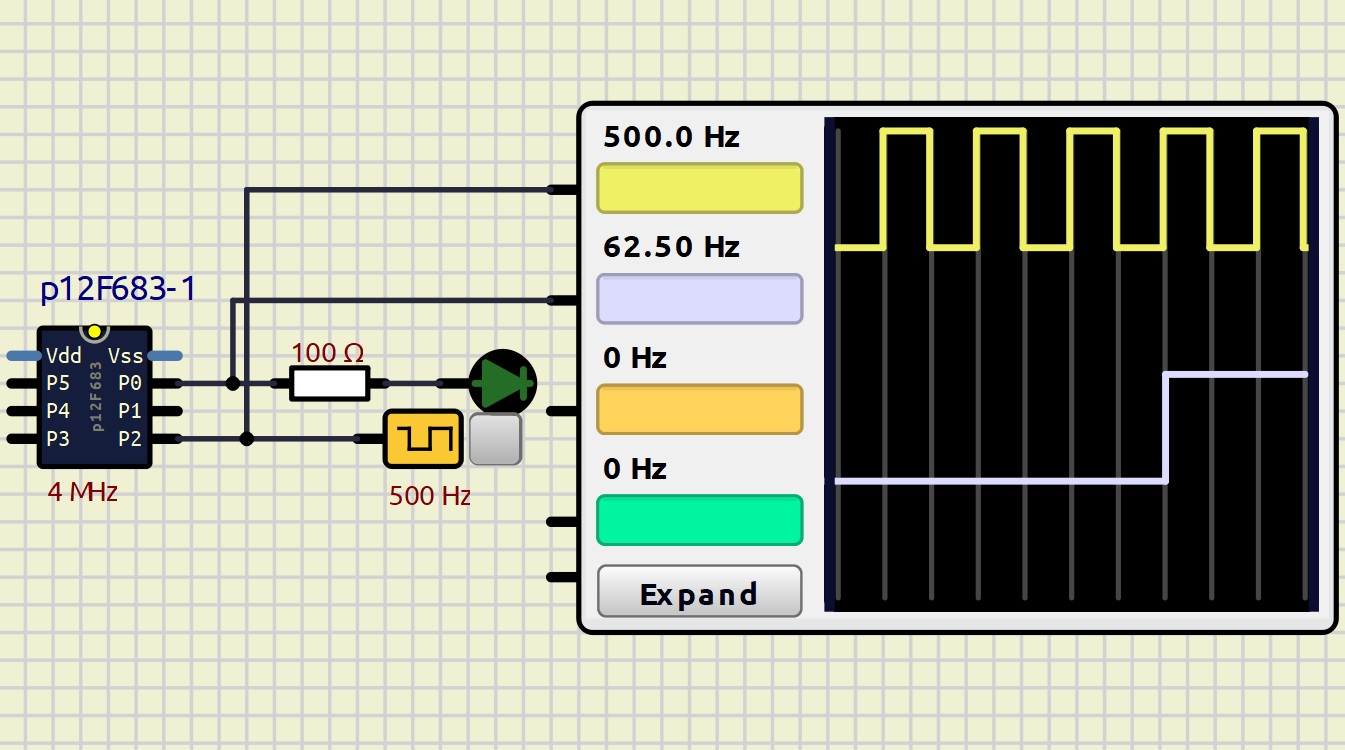
Task: Click the yellow channel 1 color swatch
Action: tap(699, 188)
